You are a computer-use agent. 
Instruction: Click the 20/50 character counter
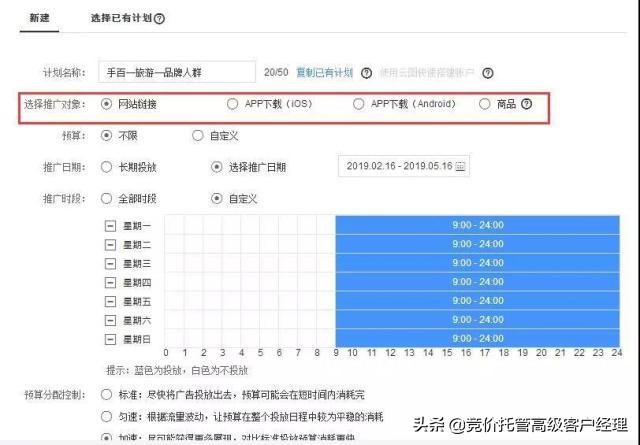tap(276, 73)
